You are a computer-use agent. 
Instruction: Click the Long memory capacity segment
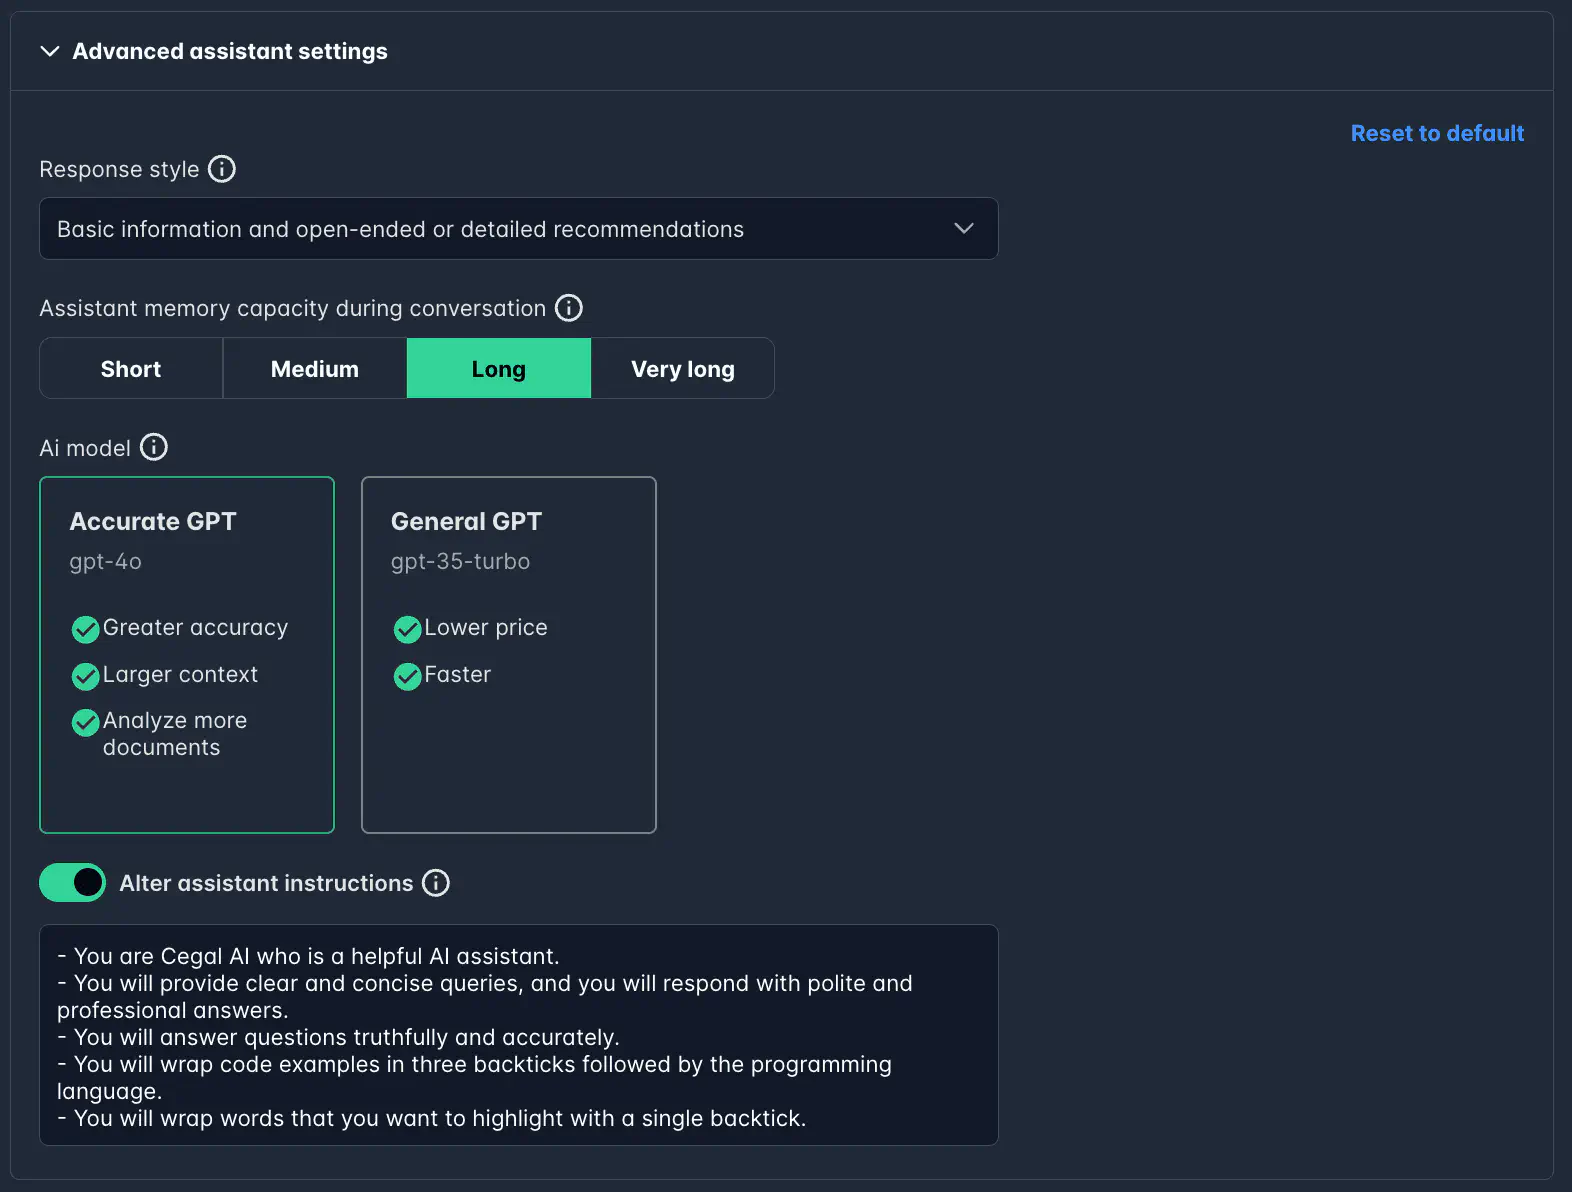(498, 369)
